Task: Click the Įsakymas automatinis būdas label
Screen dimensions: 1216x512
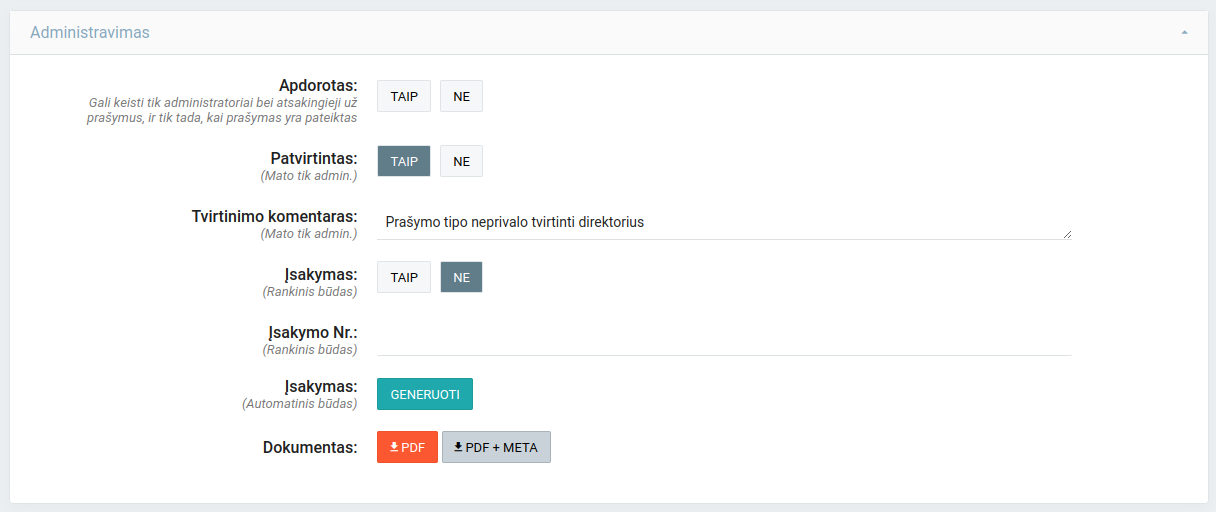Action: coord(320,386)
